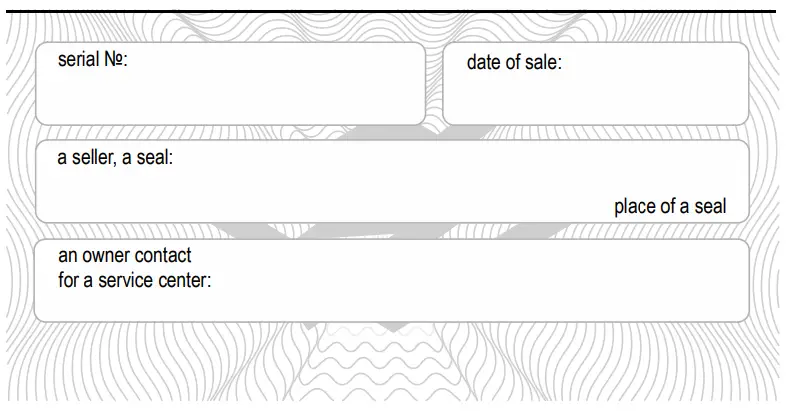Click the № symbol in serial label
Image resolution: width=787 pixels, height=411 pixels.
pyautogui.click(x=115, y=60)
